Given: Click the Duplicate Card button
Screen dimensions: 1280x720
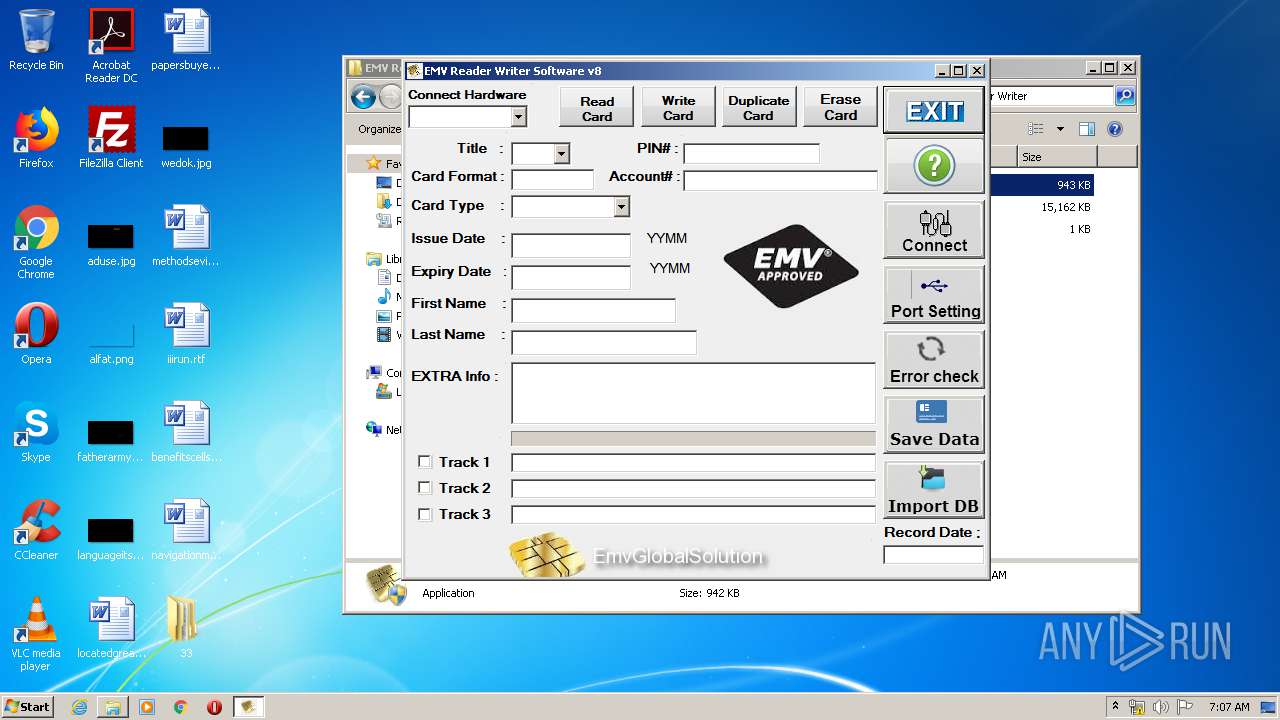Looking at the screenshot, I should (x=759, y=107).
